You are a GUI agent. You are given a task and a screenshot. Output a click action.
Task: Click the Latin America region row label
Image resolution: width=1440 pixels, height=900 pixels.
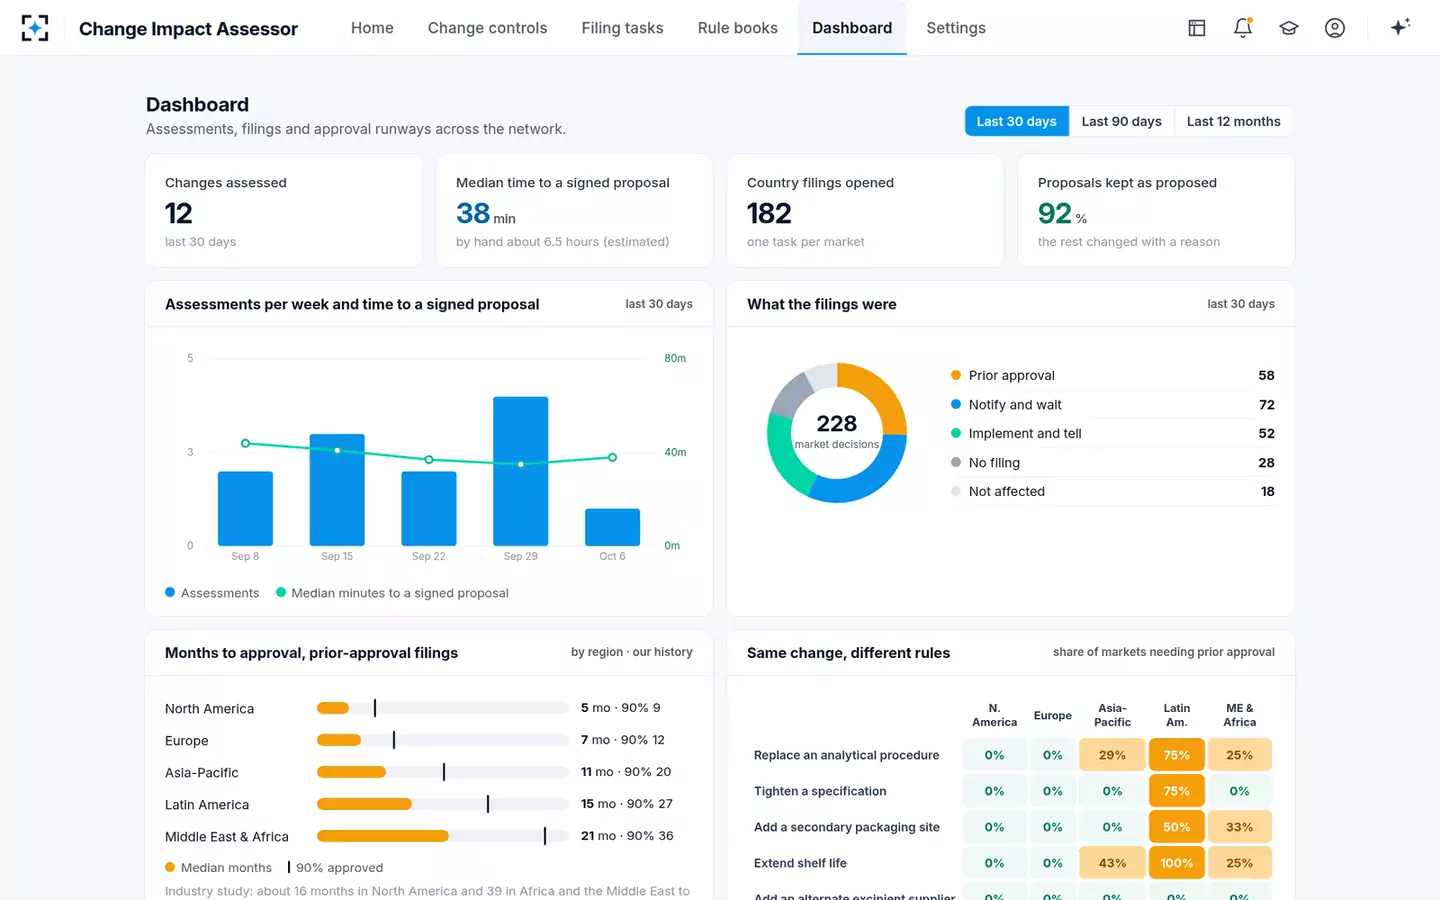(207, 805)
